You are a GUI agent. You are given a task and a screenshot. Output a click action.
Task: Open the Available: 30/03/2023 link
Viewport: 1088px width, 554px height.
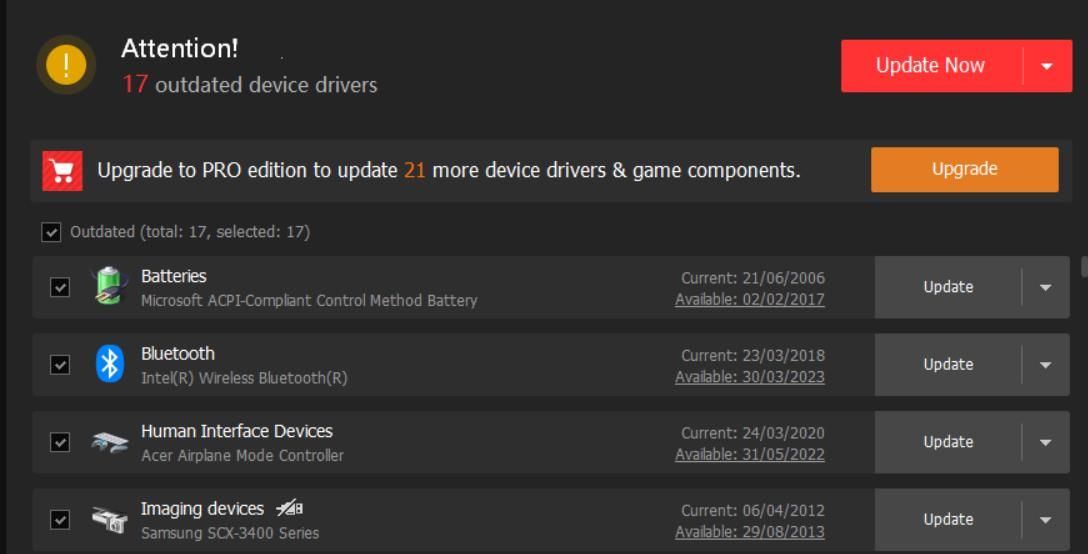click(749, 377)
